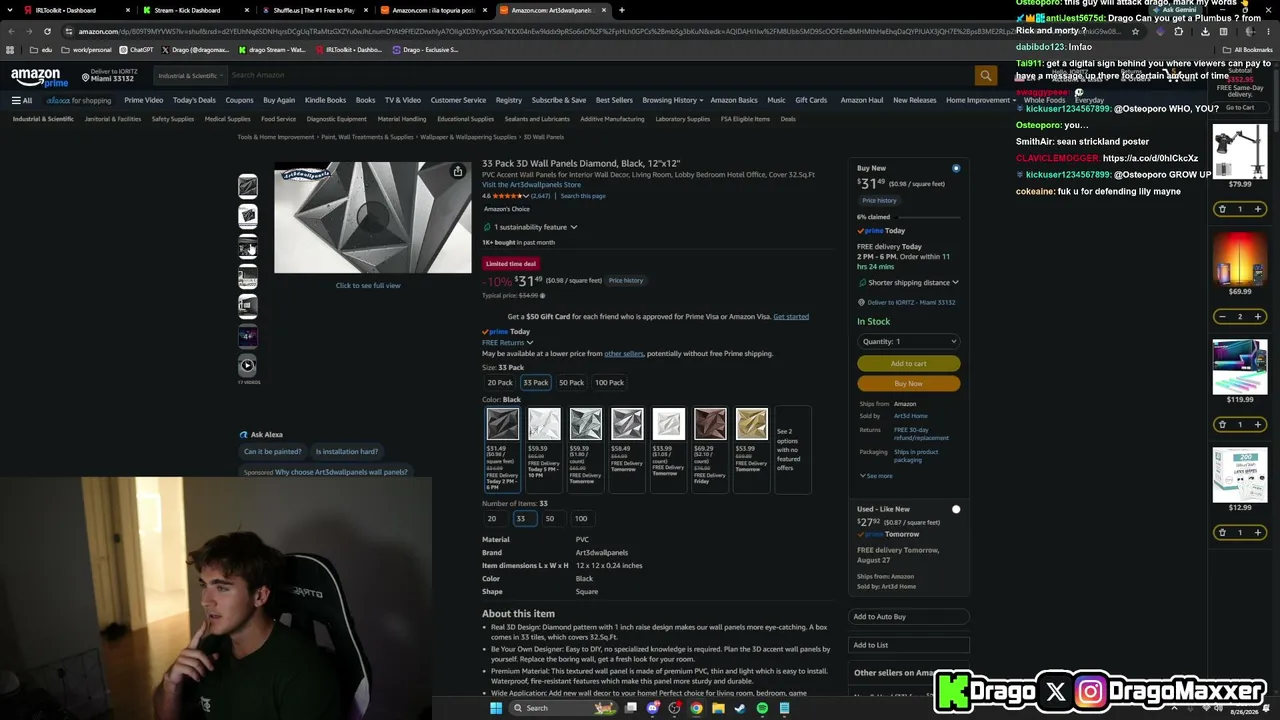Choose the 50 Pack size option
Viewport: 1280px width, 720px height.
(x=571, y=382)
